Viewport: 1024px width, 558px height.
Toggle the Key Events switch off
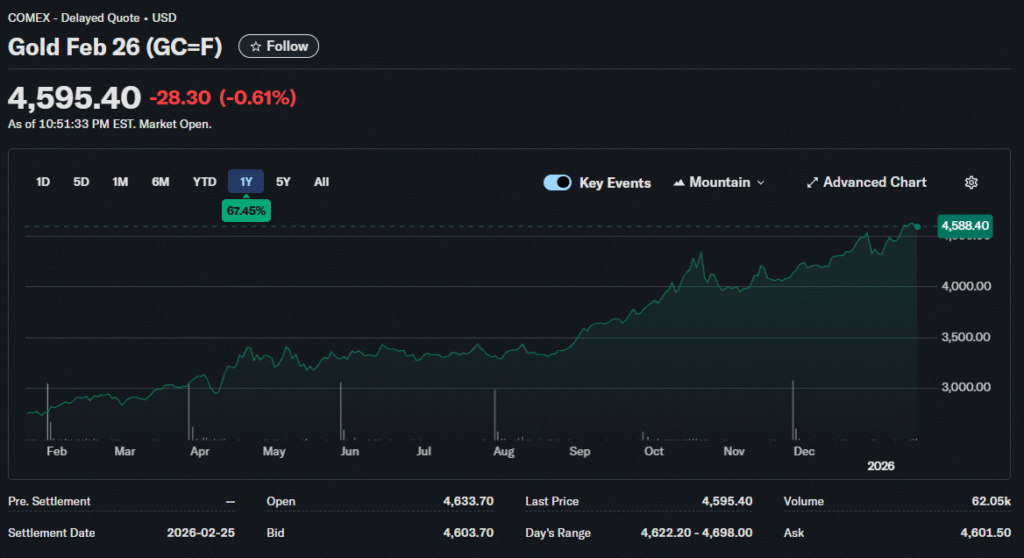click(x=557, y=182)
